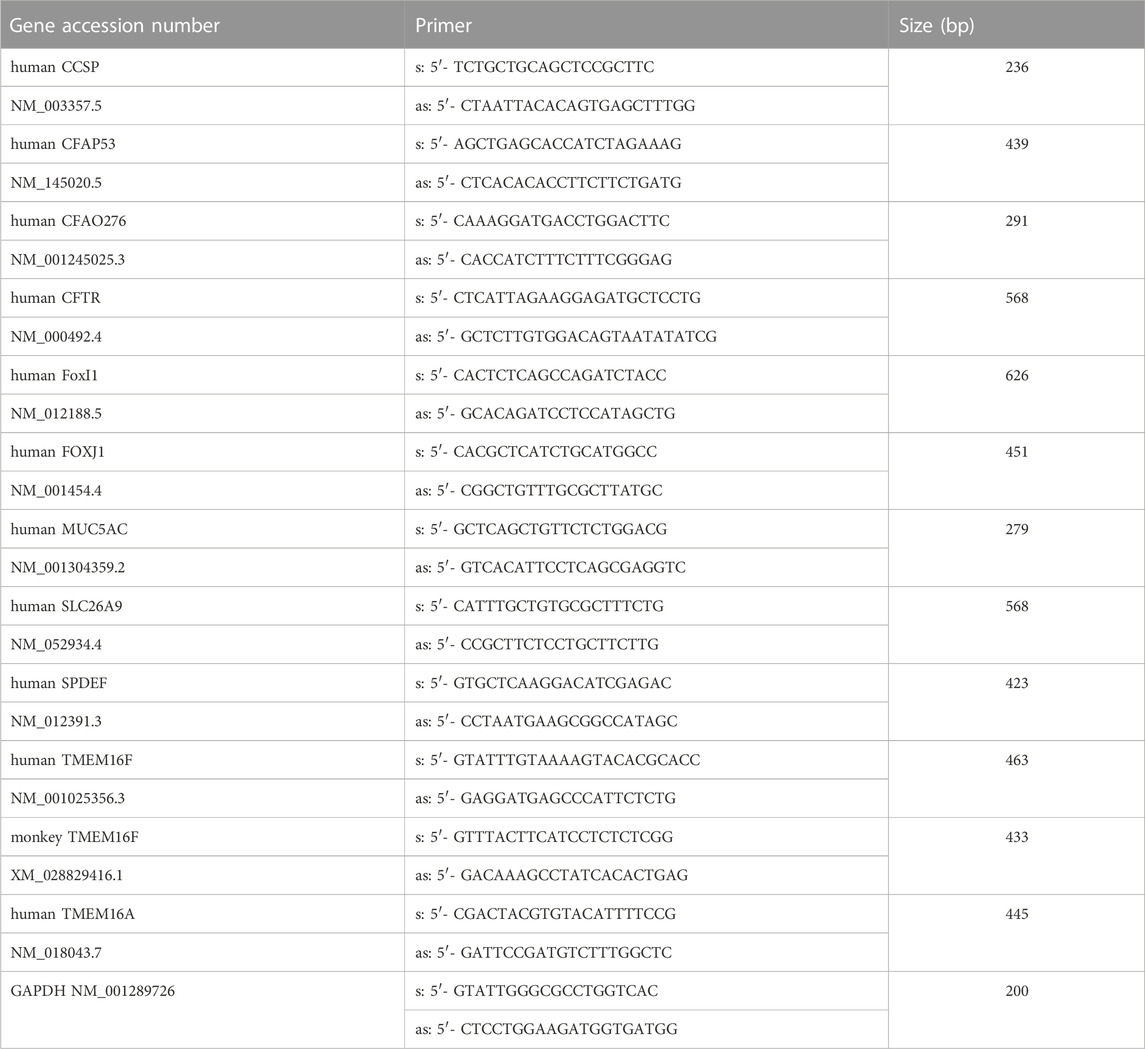Click sense primer GTGCTCAAGGACATCGAGAC
This screenshot has height=1049, width=1145.
click(562, 683)
